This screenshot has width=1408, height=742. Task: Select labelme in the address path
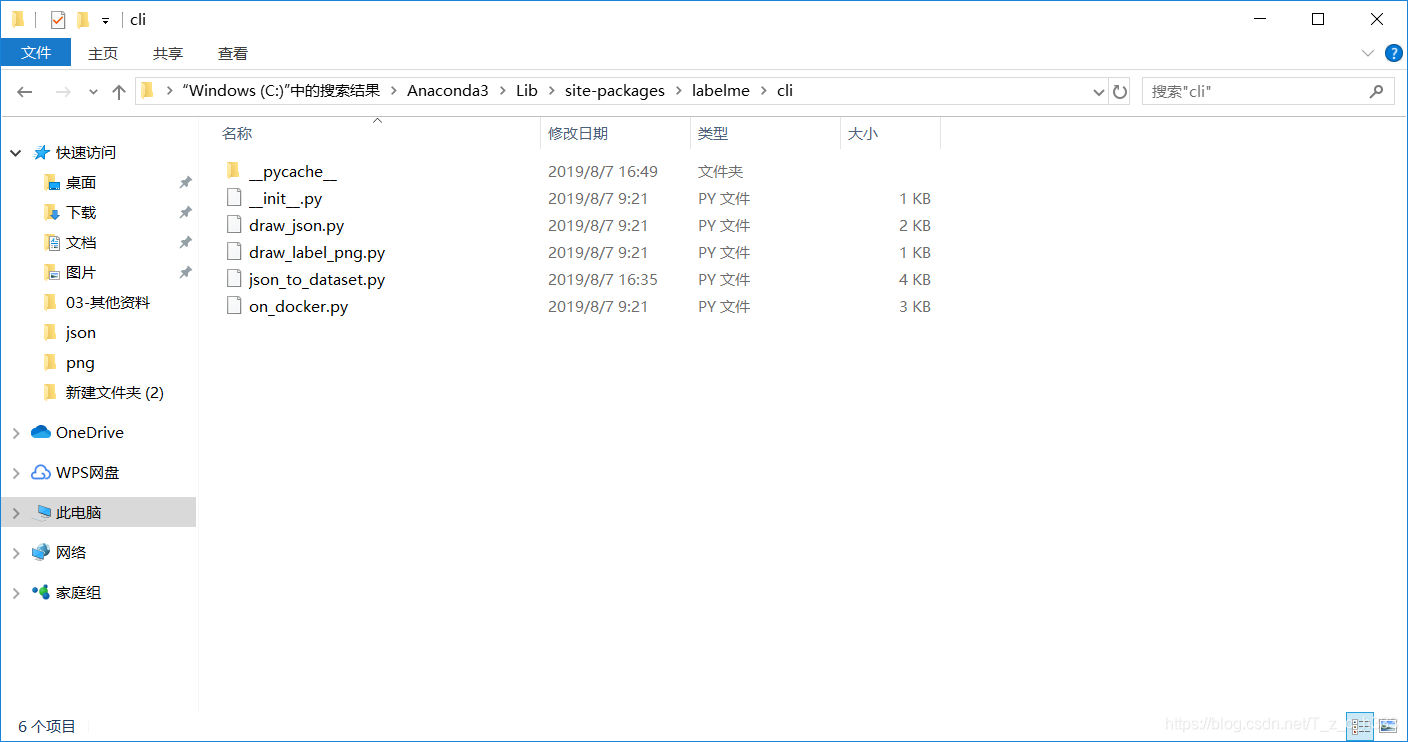pos(720,90)
